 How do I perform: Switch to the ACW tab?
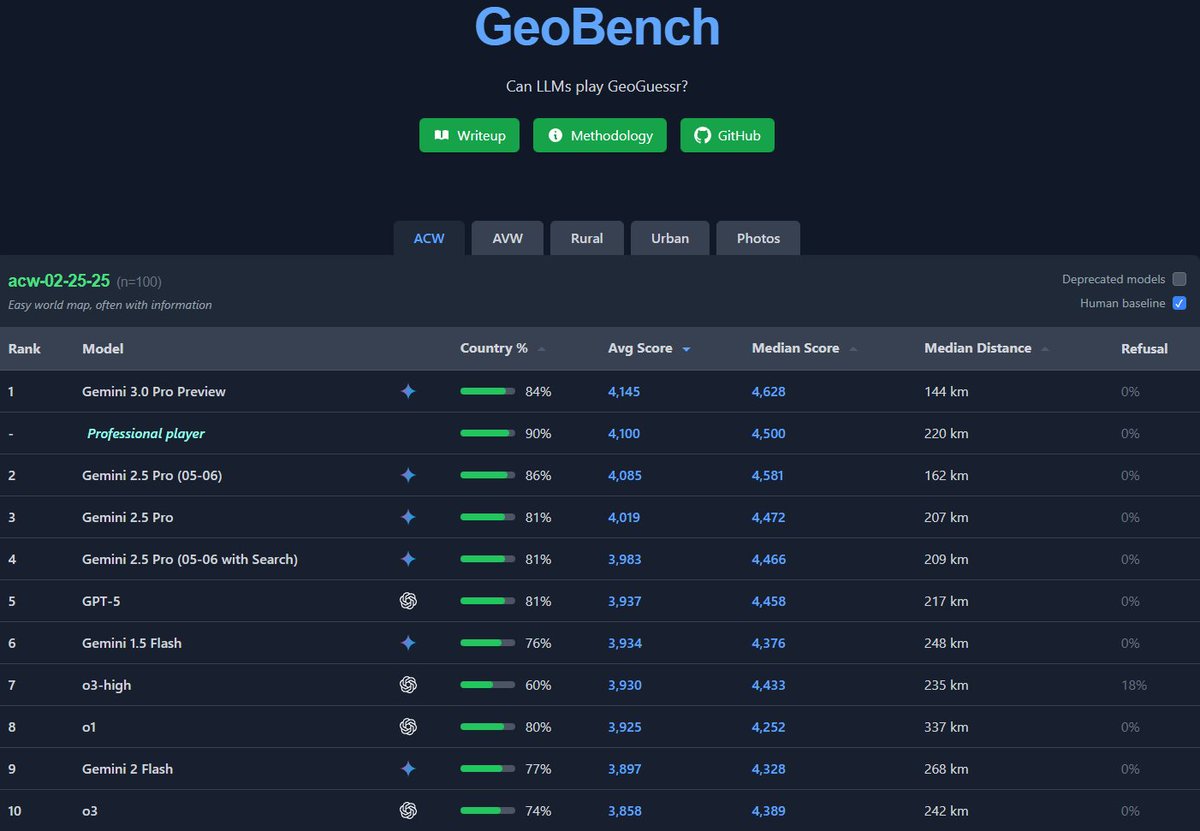429,238
